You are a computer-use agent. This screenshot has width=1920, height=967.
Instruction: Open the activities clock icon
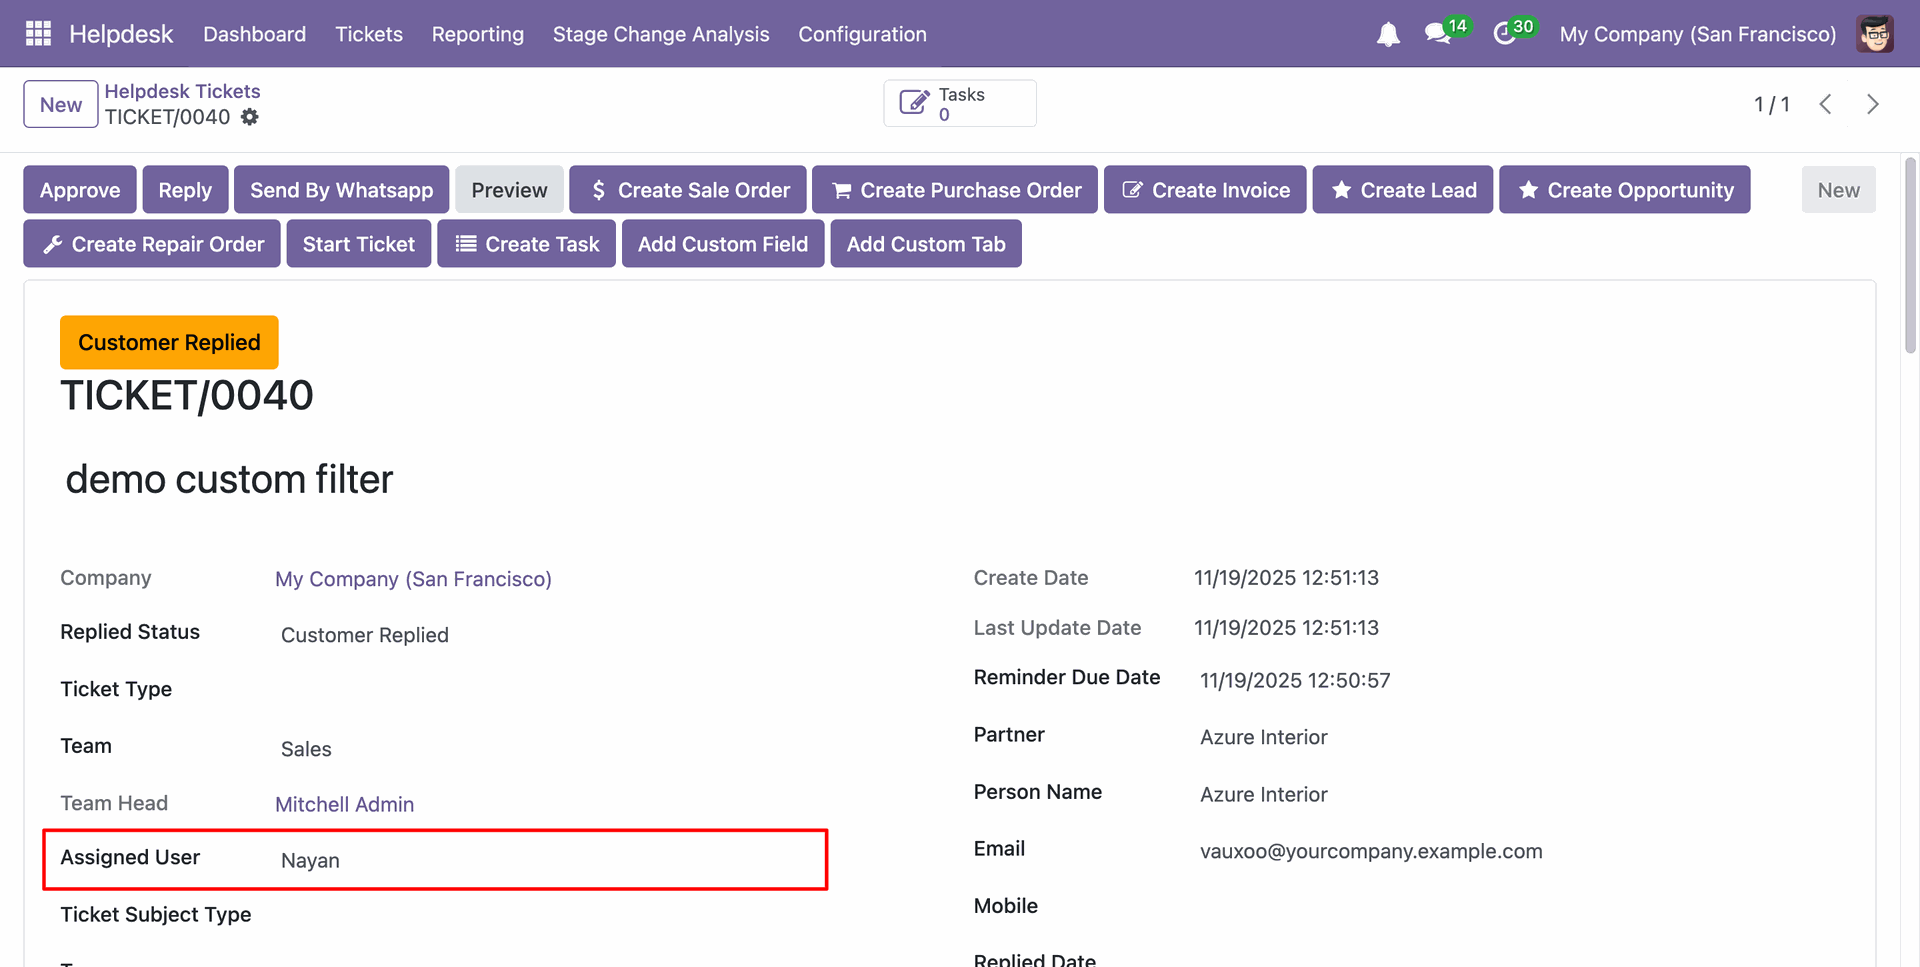tap(1504, 34)
